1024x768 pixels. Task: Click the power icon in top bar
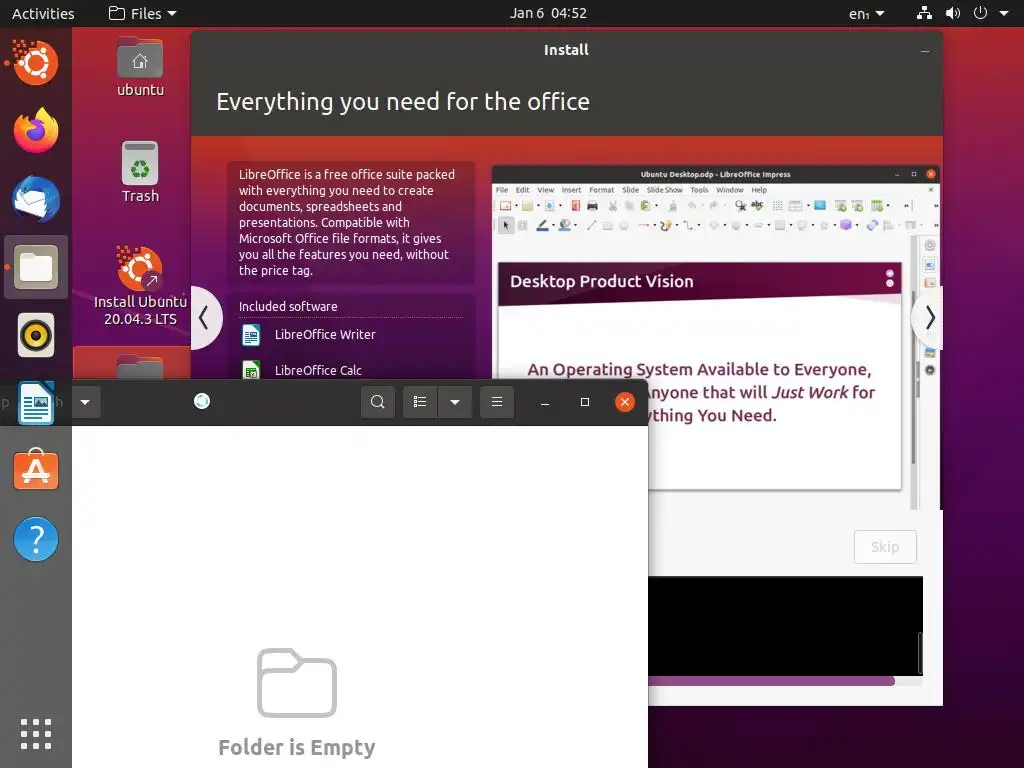coord(980,13)
